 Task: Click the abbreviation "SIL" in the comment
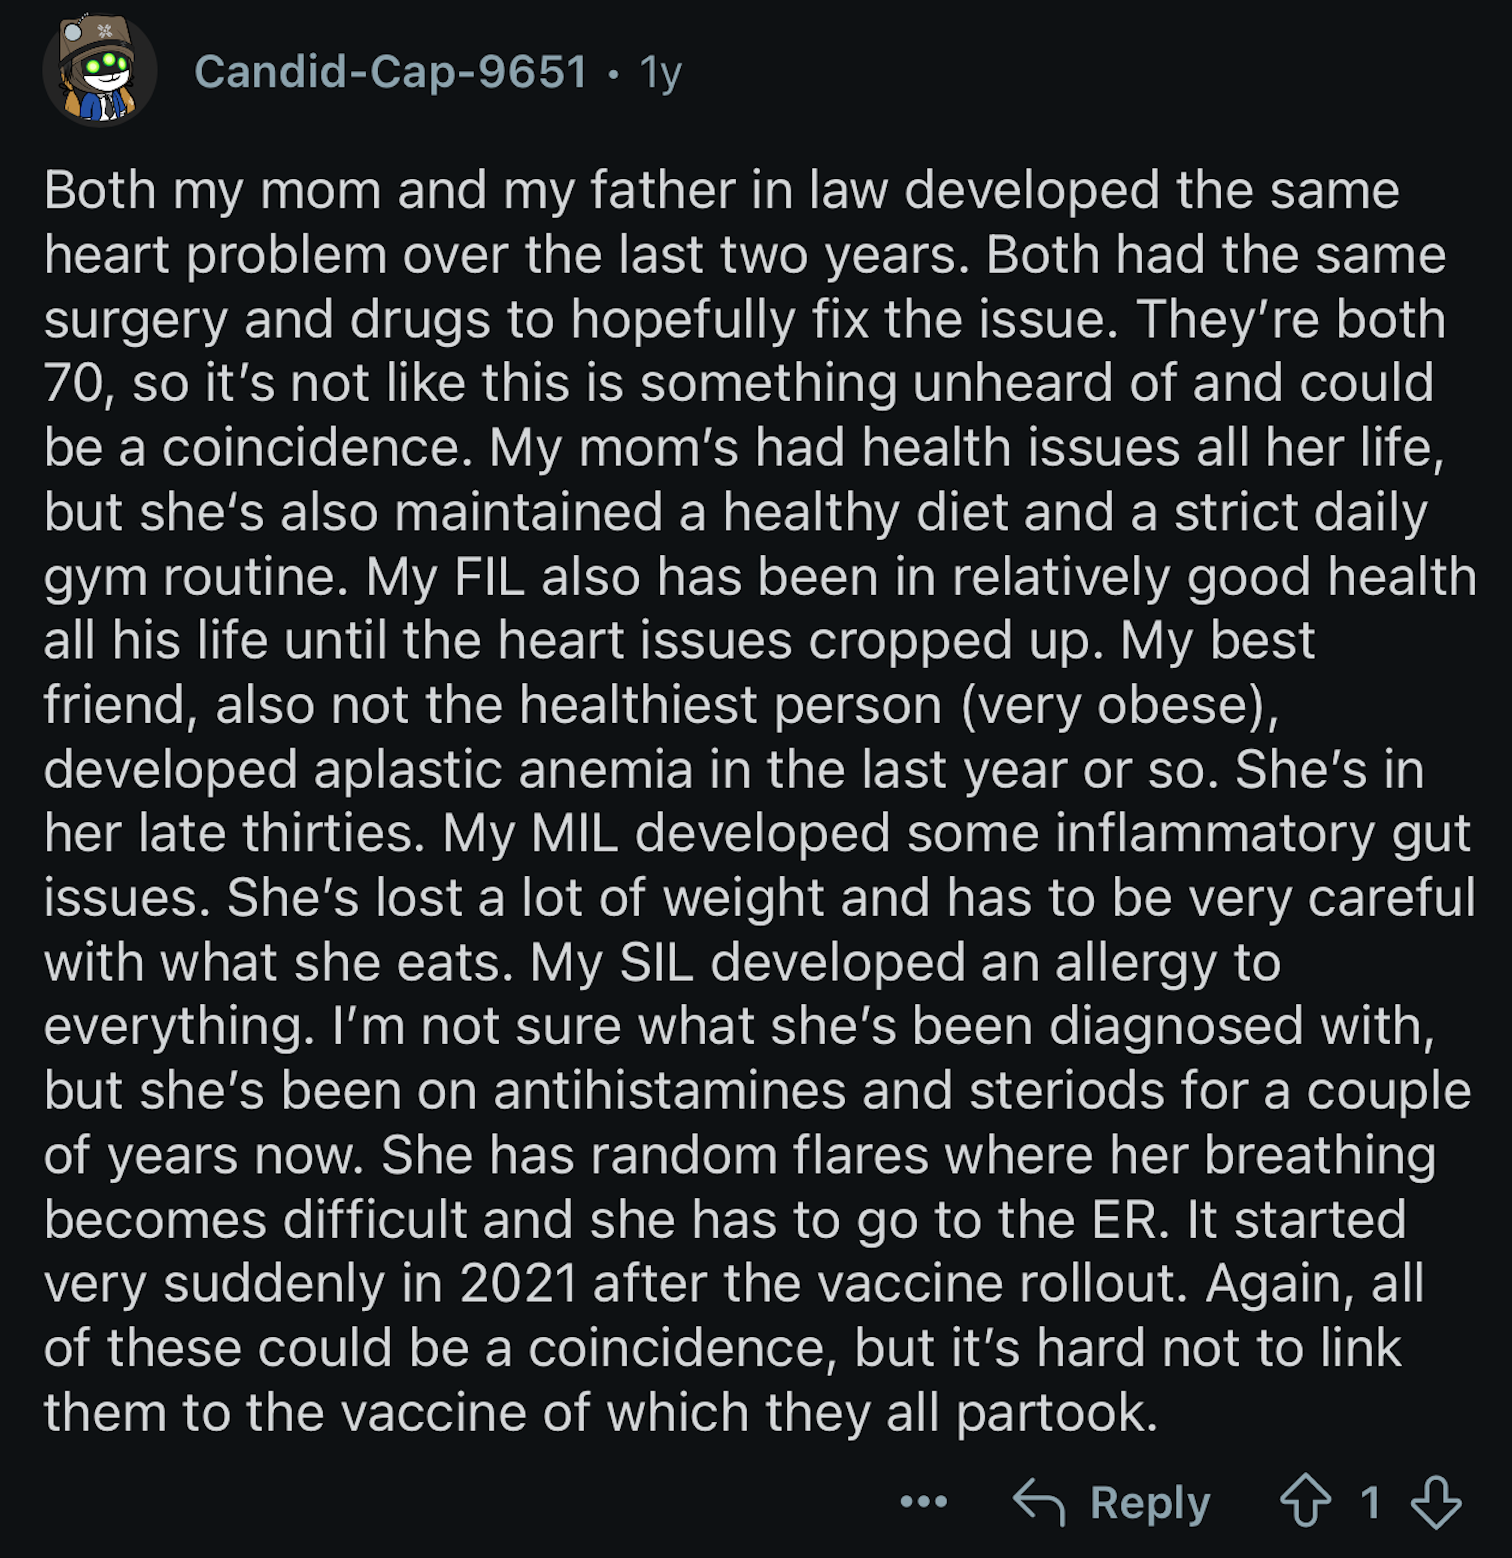point(656,962)
